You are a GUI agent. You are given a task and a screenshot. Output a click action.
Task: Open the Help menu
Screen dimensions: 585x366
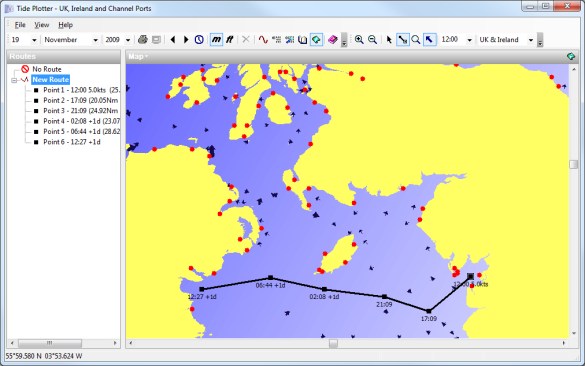[65, 25]
